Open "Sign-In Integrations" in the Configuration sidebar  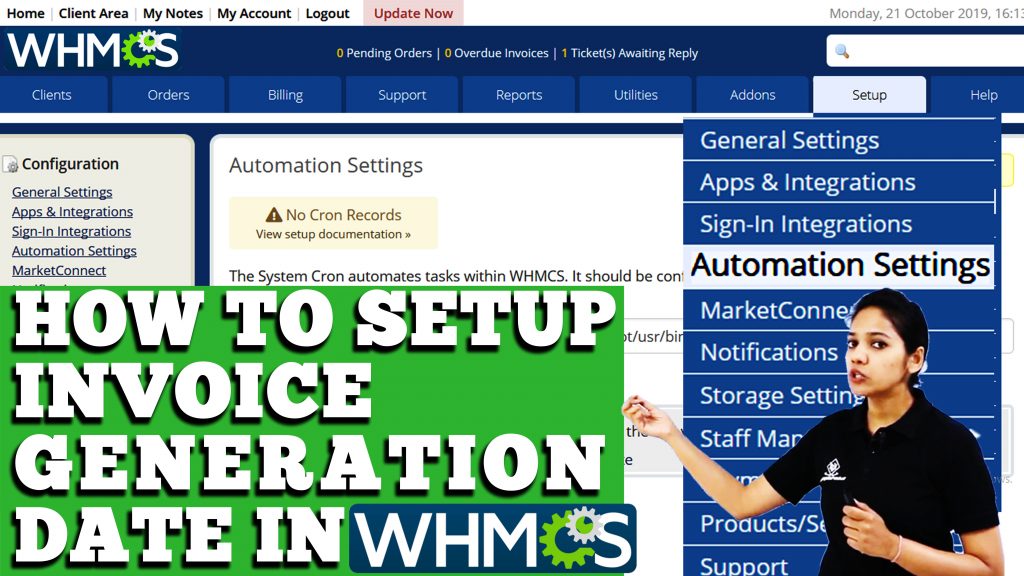[70, 231]
